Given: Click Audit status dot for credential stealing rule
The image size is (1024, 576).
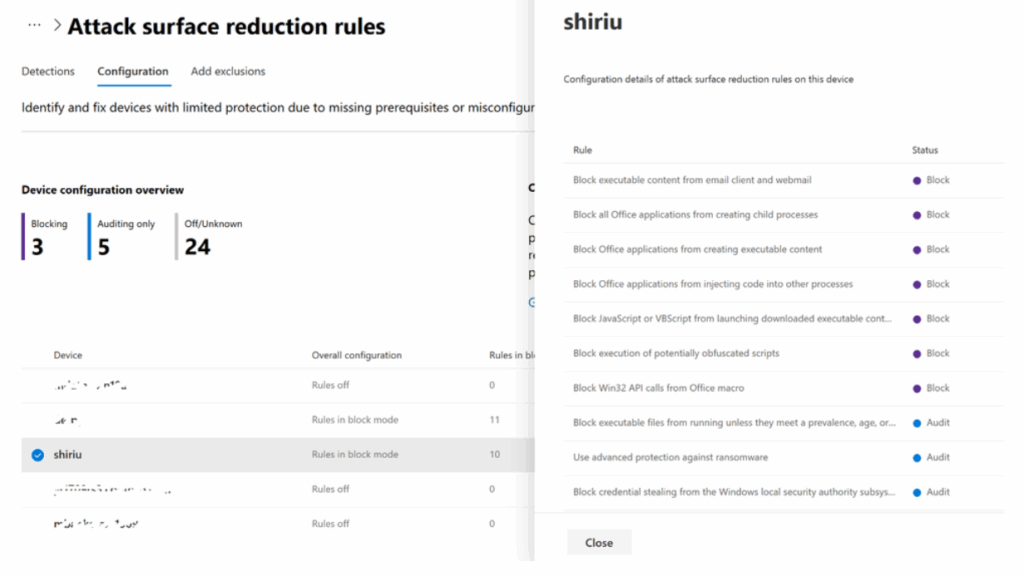Looking at the screenshot, I should pos(916,492).
